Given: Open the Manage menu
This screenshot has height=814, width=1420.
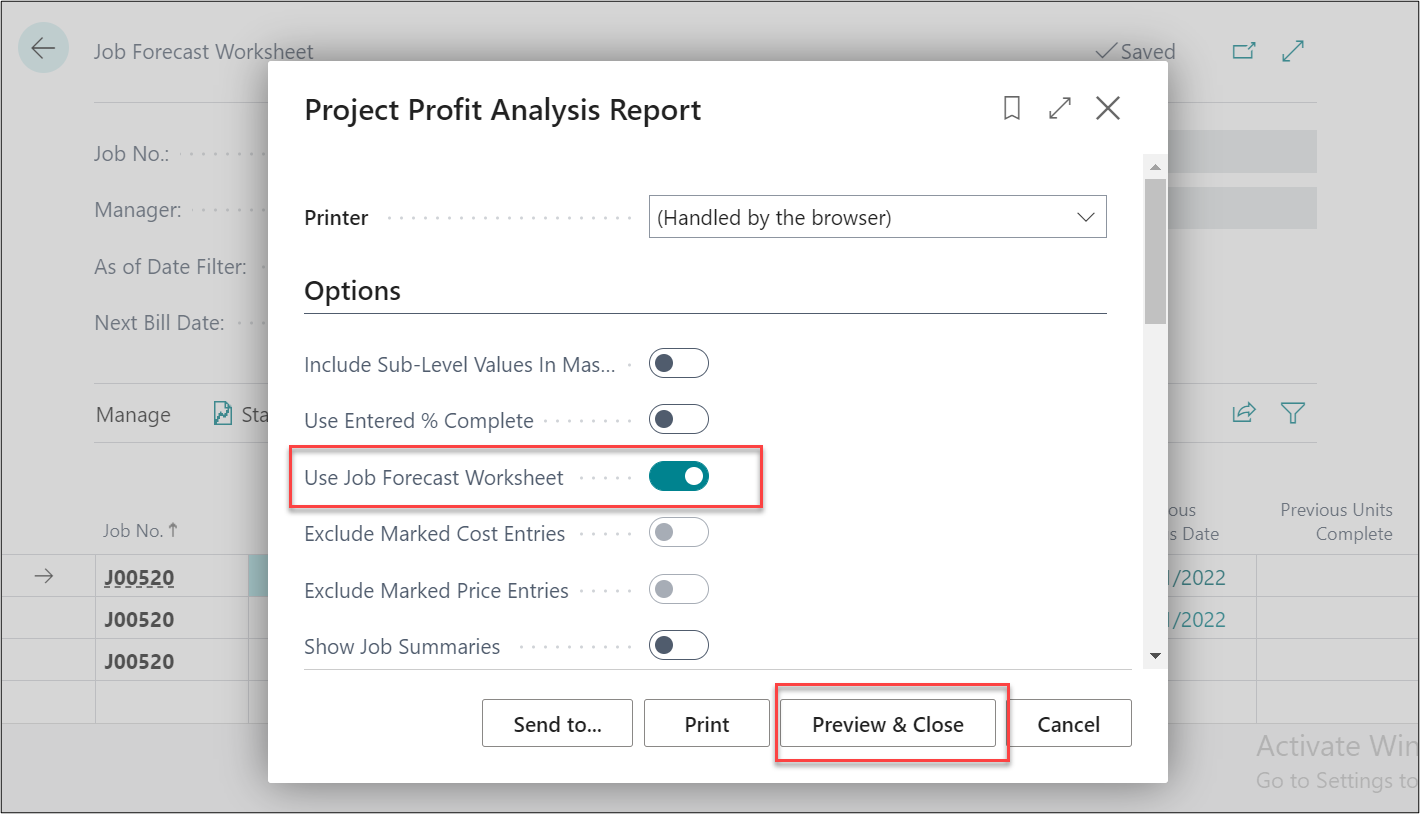Looking at the screenshot, I should tap(133, 415).
